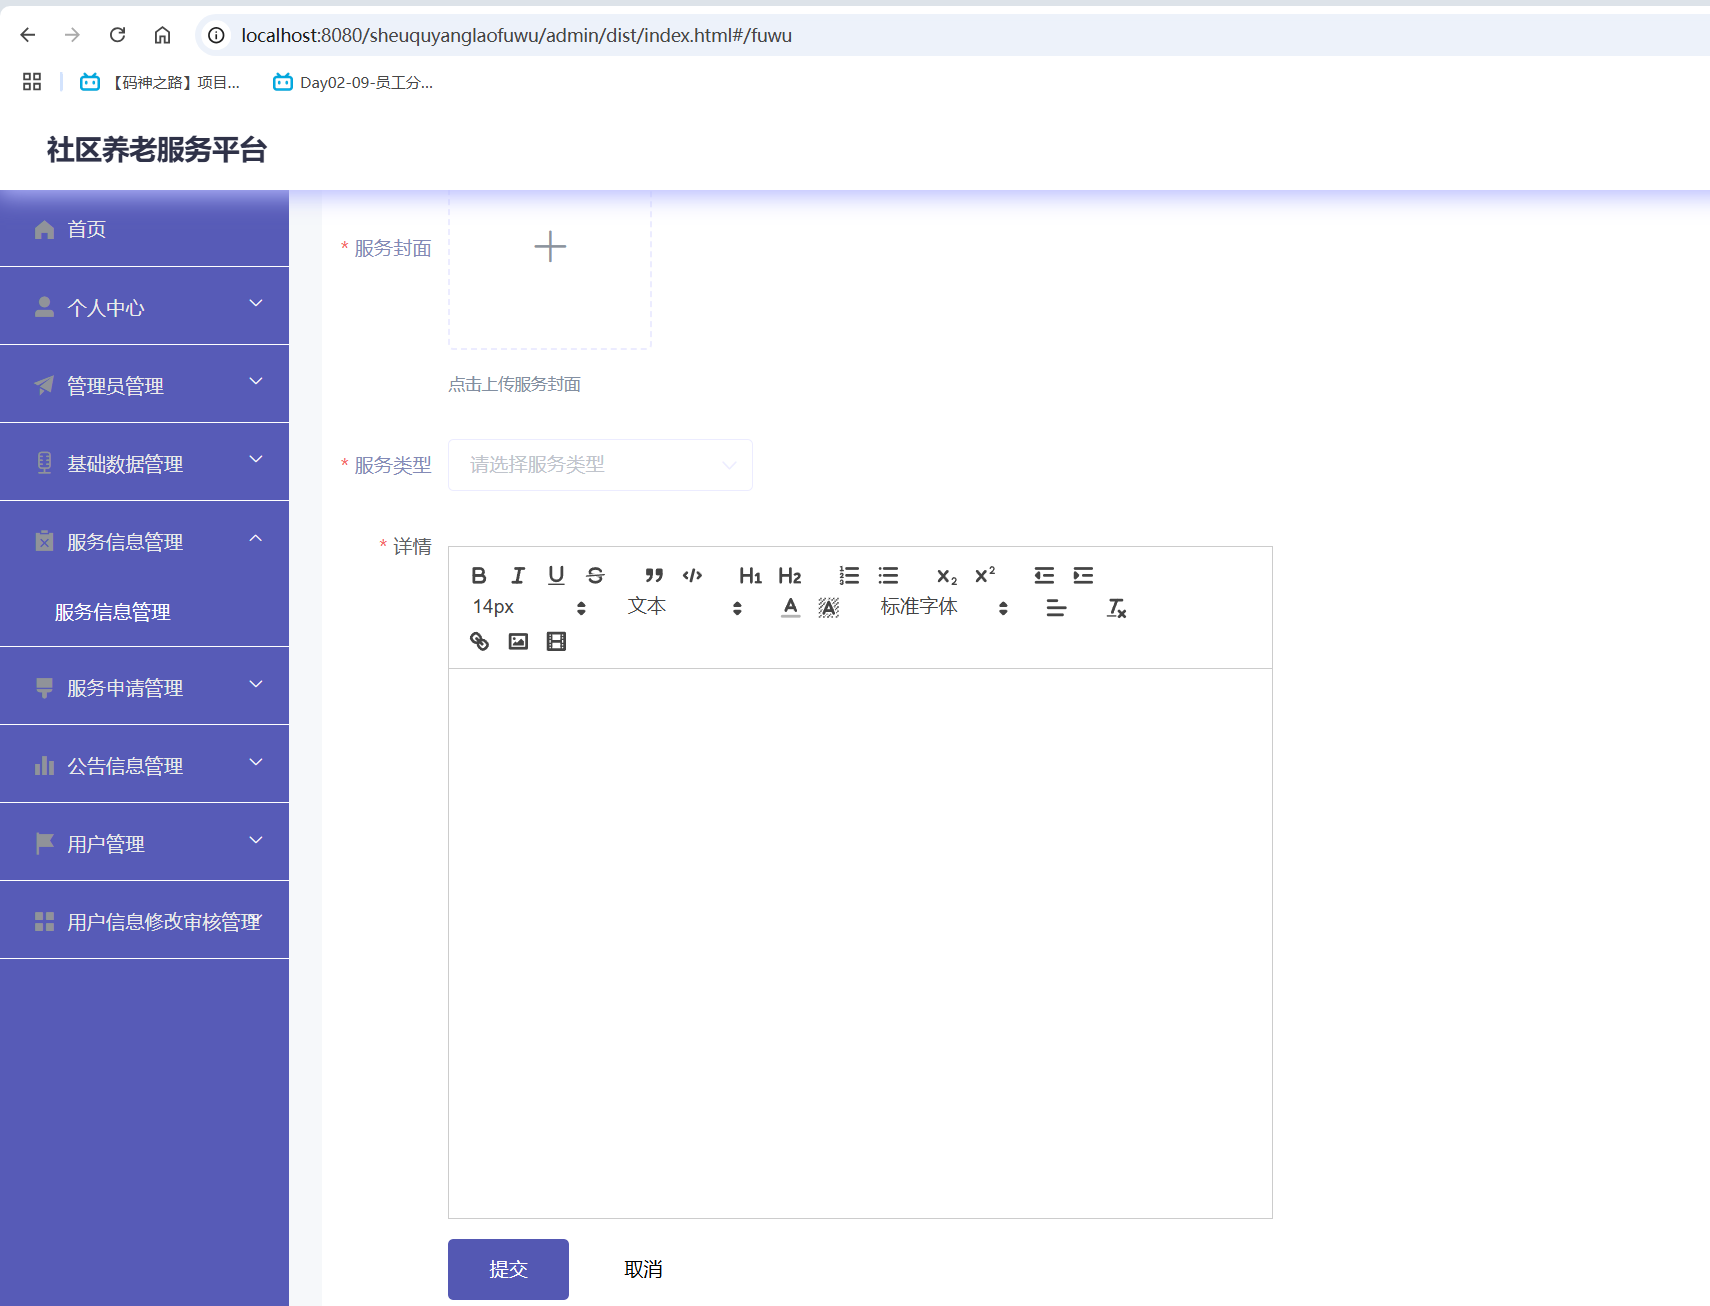Open the 【码神之路】项目 bookmark
Viewport: 1710px width, 1306px height.
pyautogui.click(x=160, y=82)
